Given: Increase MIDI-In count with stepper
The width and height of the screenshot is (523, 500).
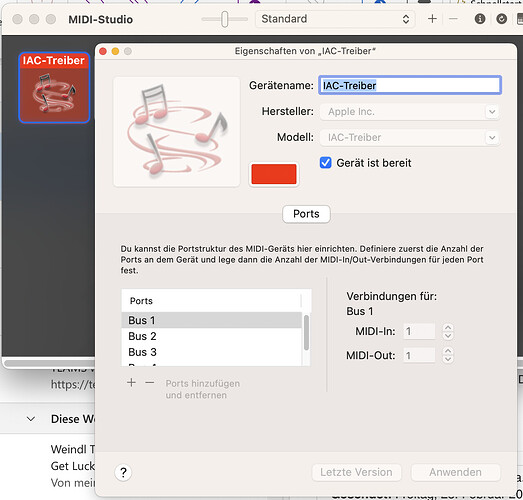Looking at the screenshot, I should (x=448, y=328).
